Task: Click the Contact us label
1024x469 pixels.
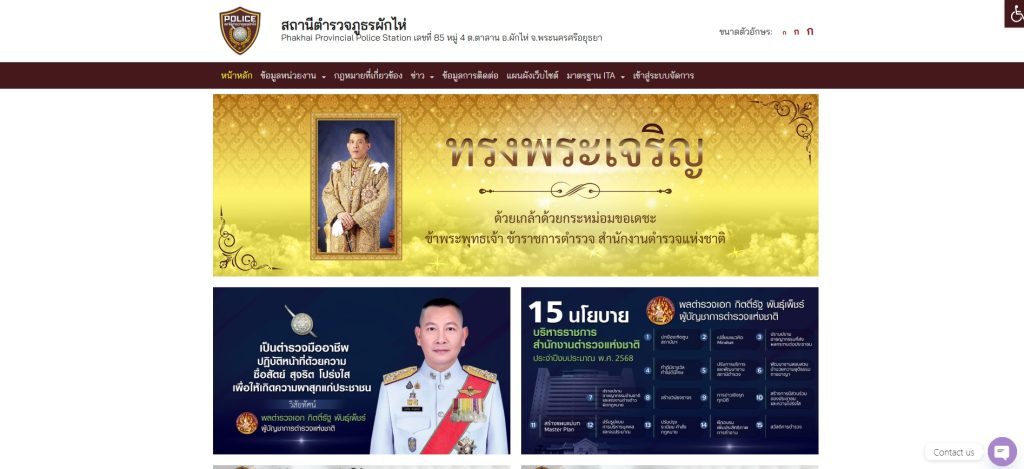Action: pos(953,452)
